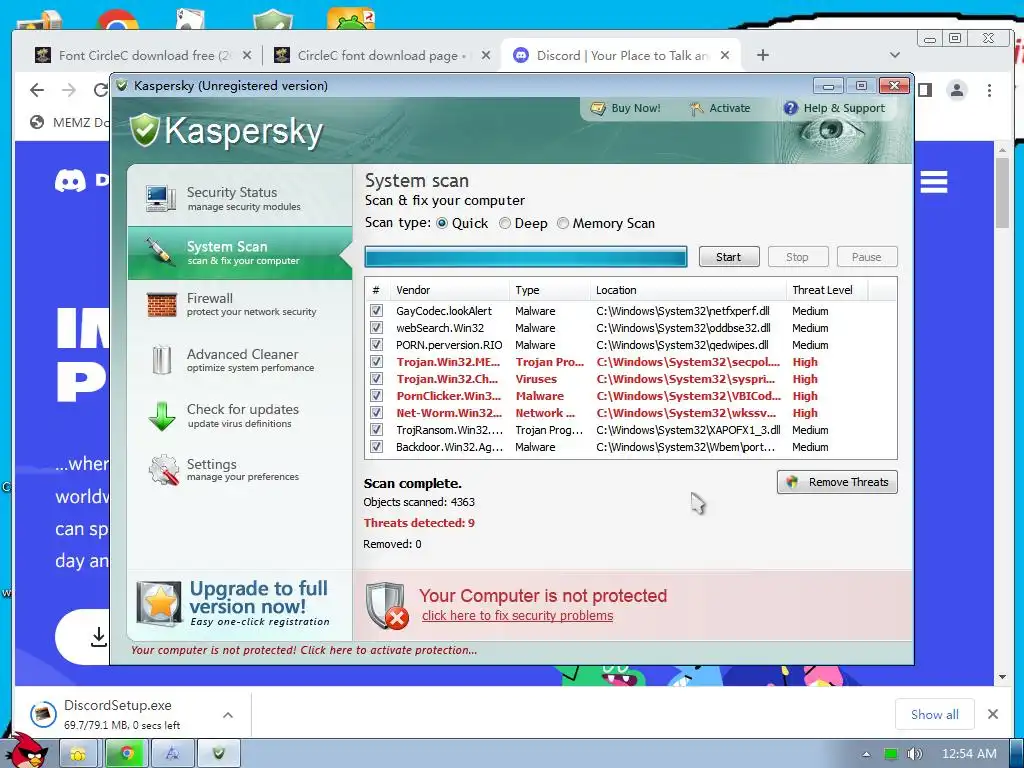Viewport: 1024px width, 768px height.
Task: Open Advanced Cleaner trash can icon
Action: pos(161,360)
